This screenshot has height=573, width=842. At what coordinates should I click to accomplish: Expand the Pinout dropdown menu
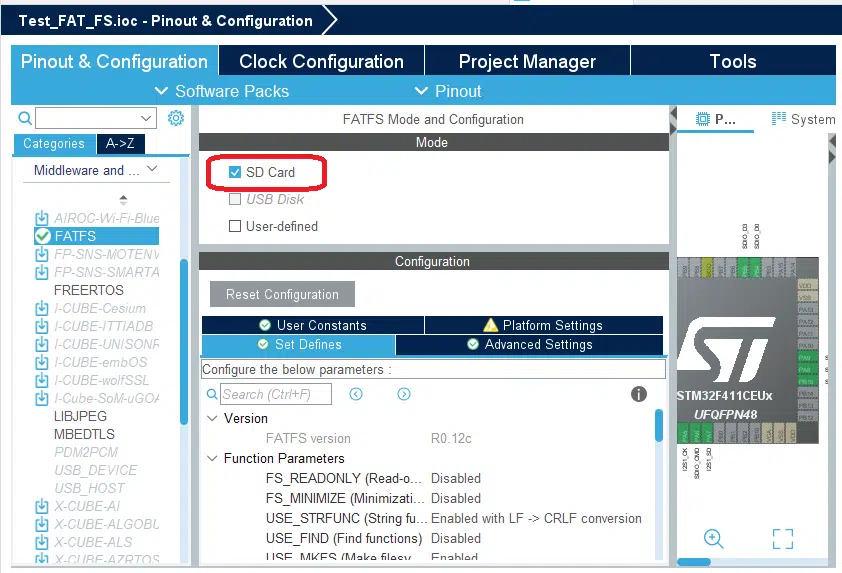pos(448,91)
